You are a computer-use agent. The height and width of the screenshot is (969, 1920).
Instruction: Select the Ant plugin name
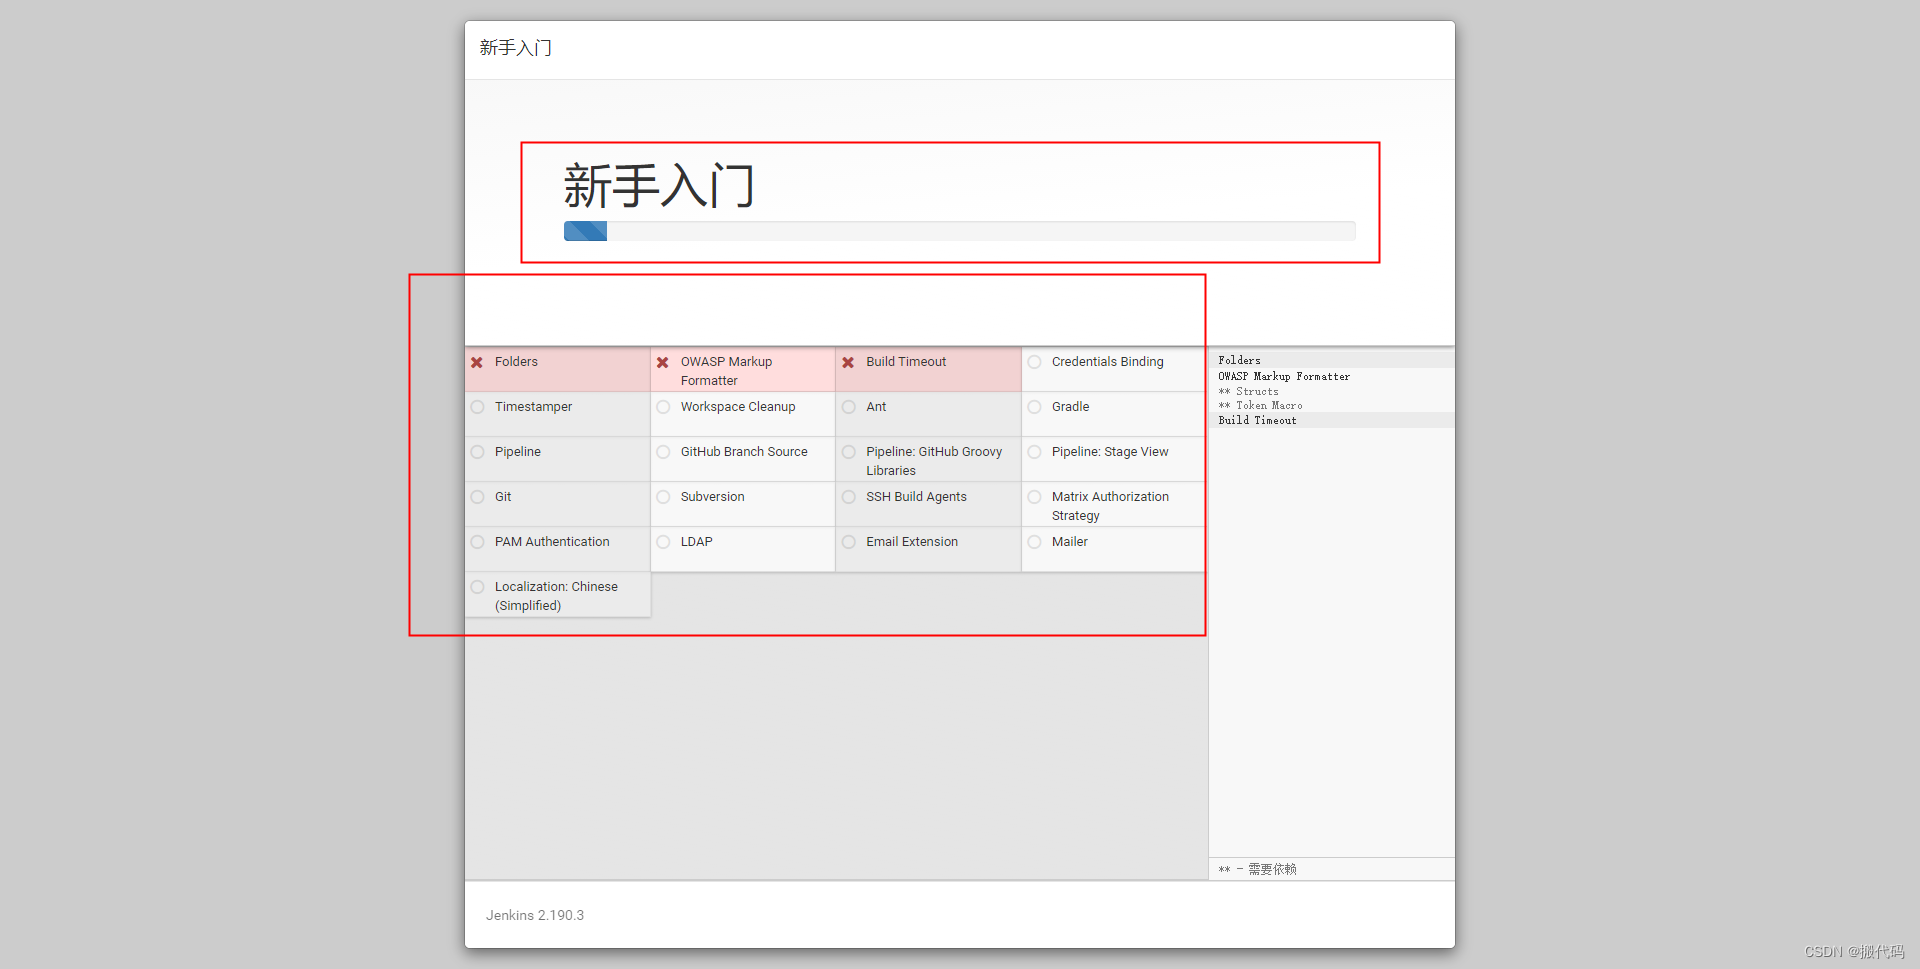coord(876,407)
